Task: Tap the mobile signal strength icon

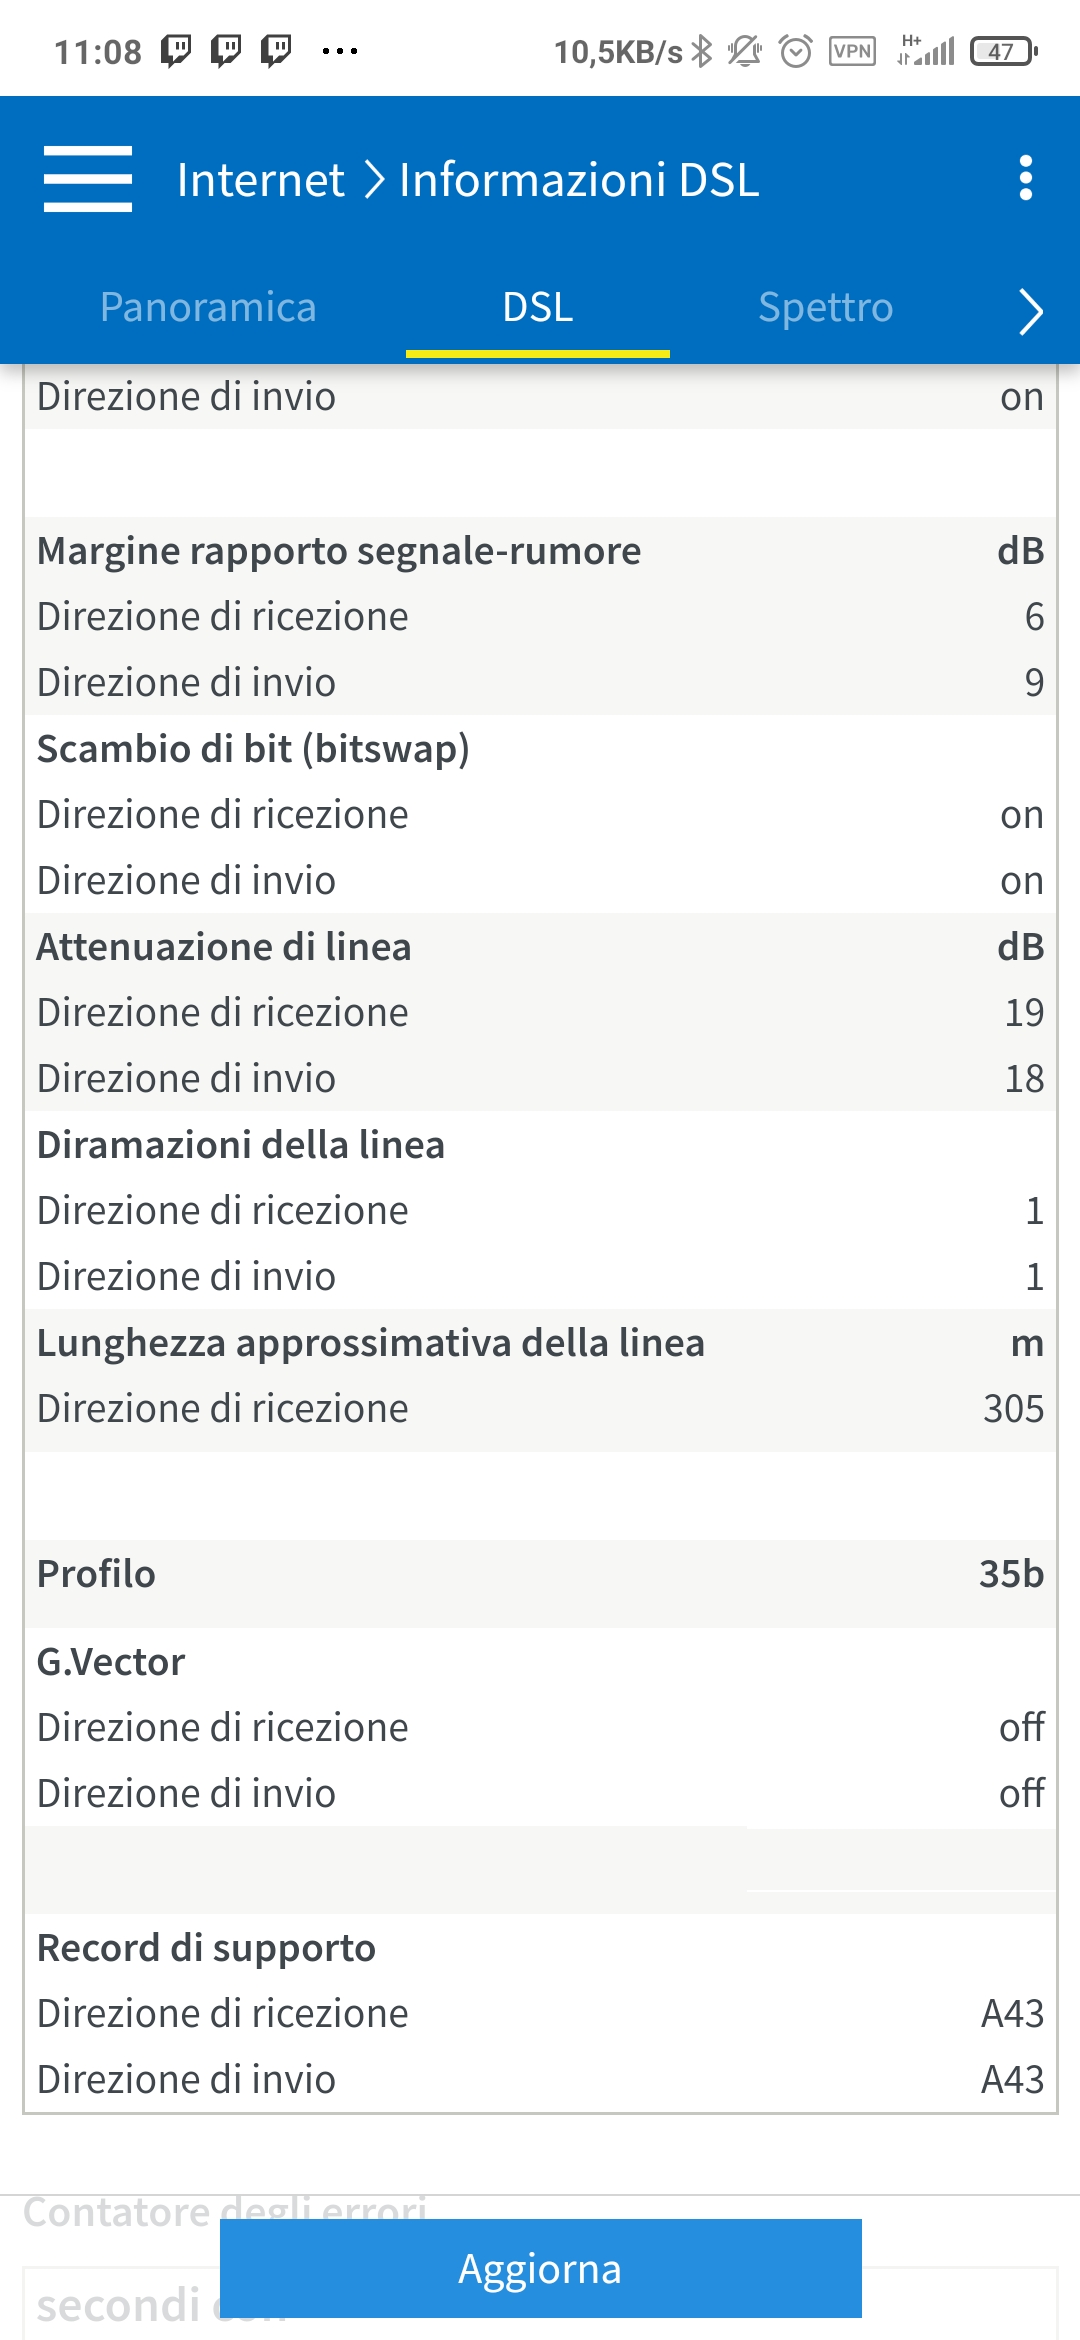Action: 926,51
